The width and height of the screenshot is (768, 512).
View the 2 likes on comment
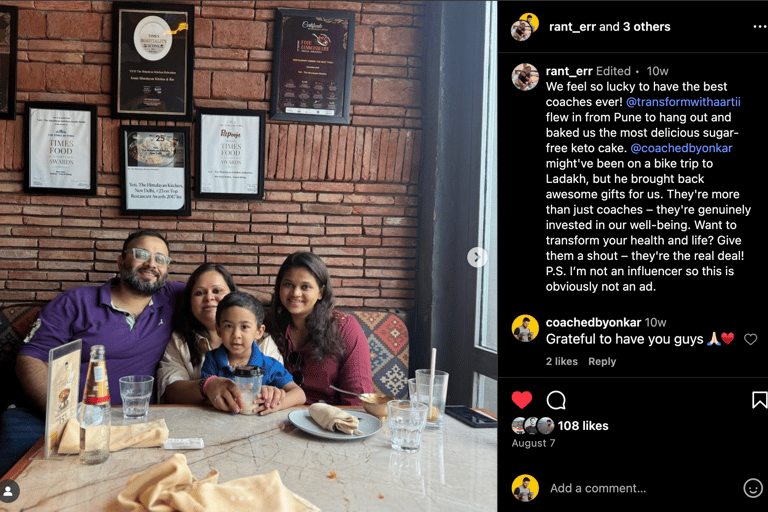[562, 362]
